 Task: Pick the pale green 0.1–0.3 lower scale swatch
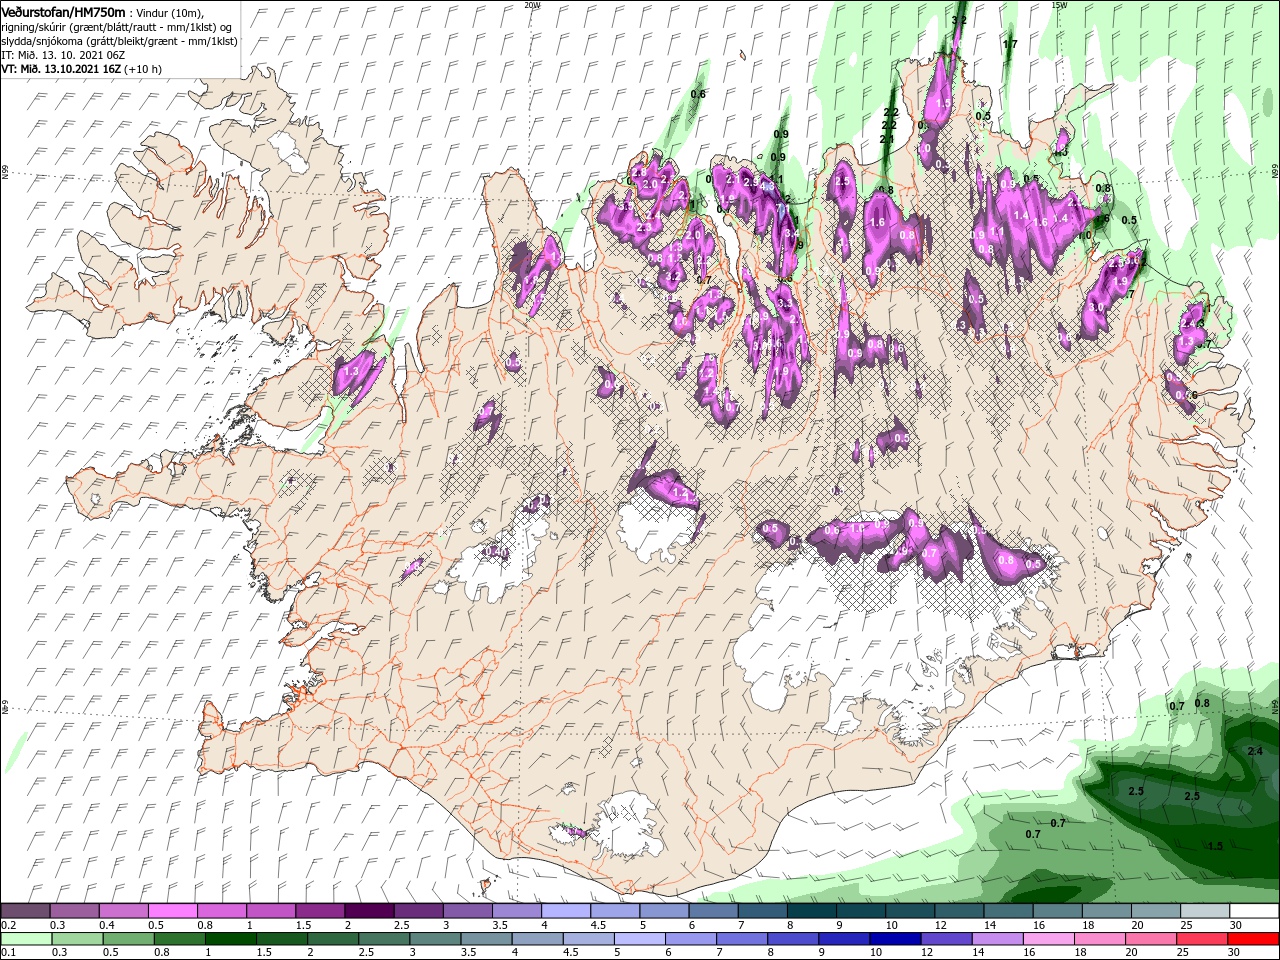tap(26, 938)
